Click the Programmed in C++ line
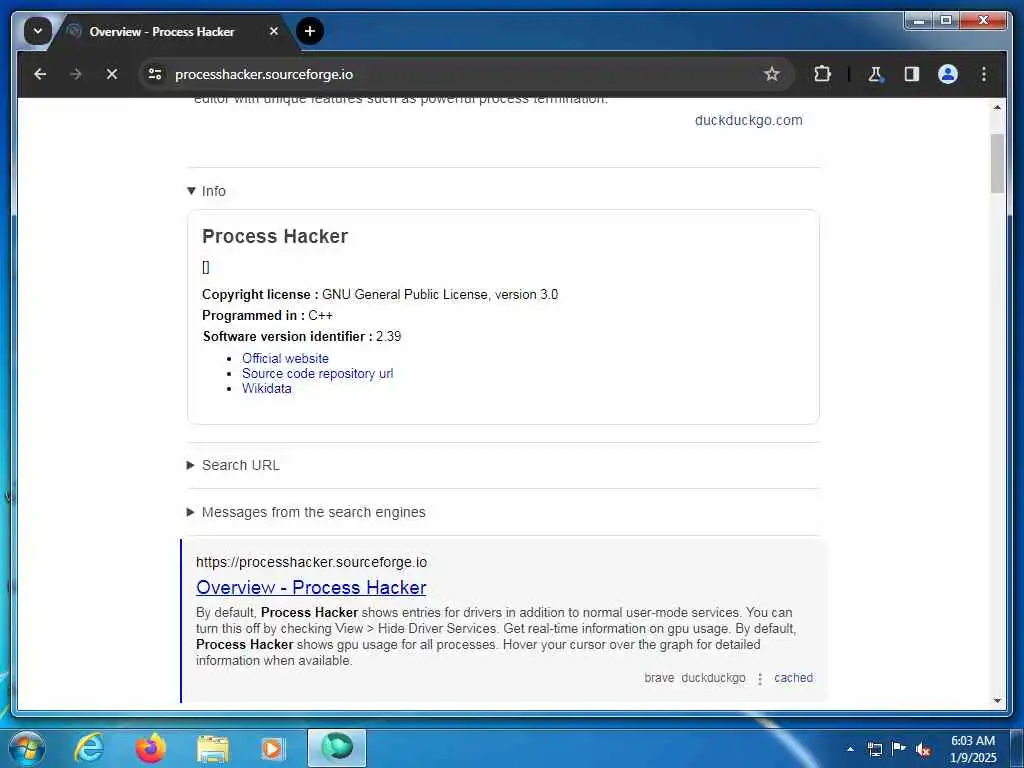Screen dimensions: 1024x768 pyautogui.click(x=268, y=315)
